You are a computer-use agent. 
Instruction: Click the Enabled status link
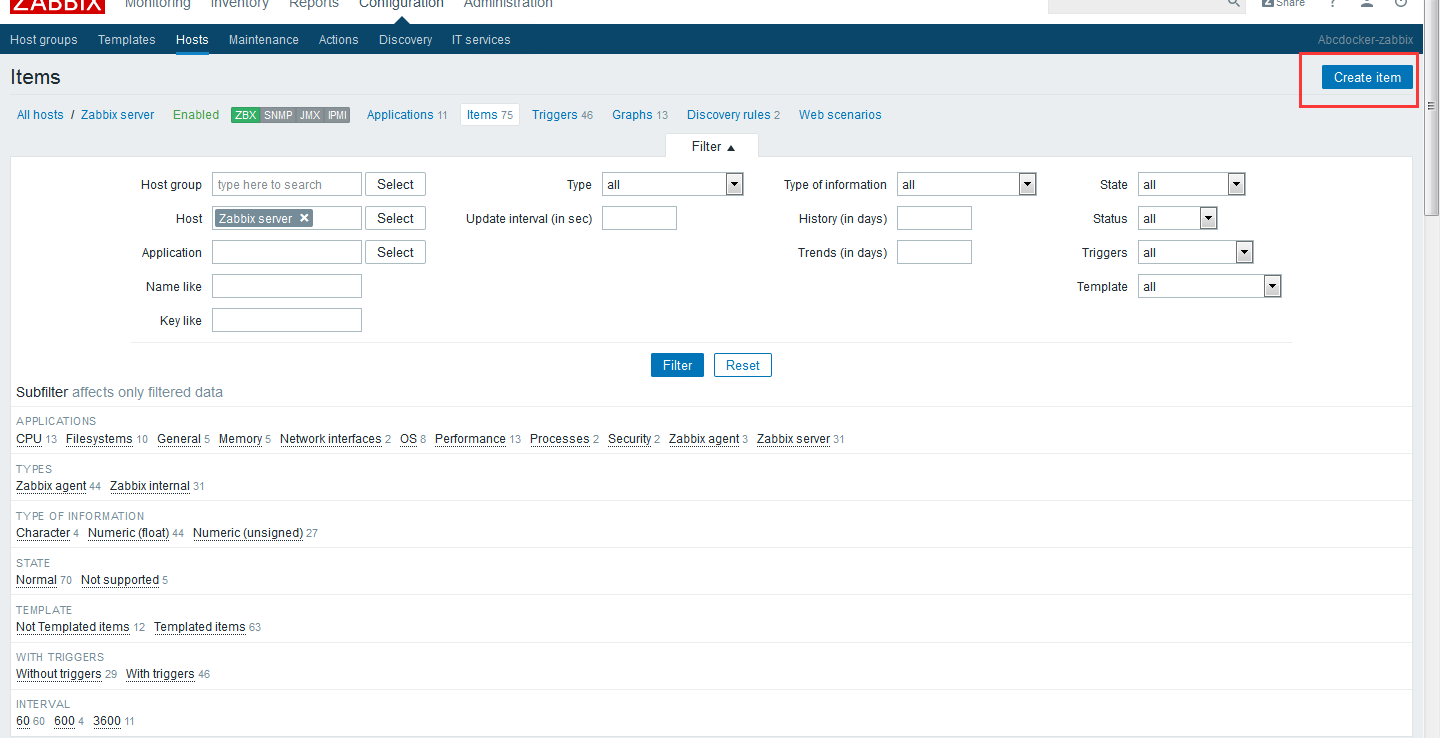(x=196, y=115)
